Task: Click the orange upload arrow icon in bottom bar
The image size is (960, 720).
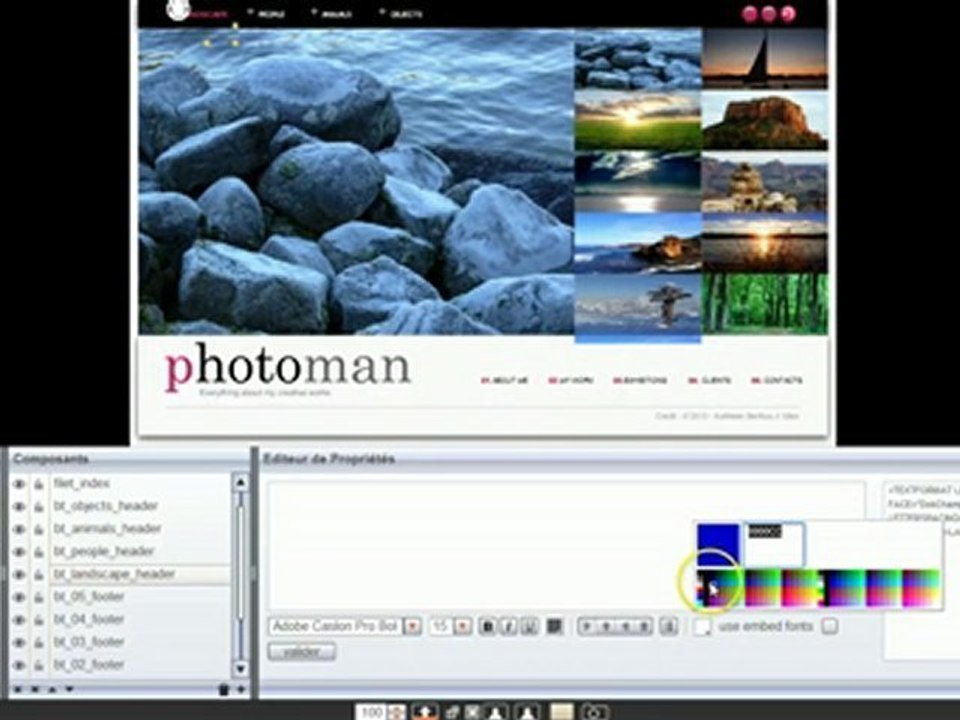Action: point(425,712)
